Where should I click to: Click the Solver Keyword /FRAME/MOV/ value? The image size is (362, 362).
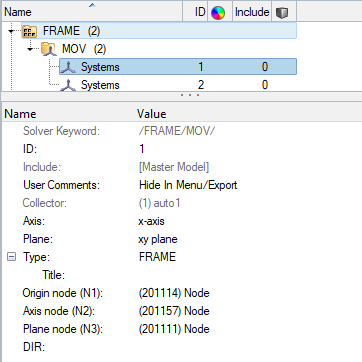pos(177,131)
